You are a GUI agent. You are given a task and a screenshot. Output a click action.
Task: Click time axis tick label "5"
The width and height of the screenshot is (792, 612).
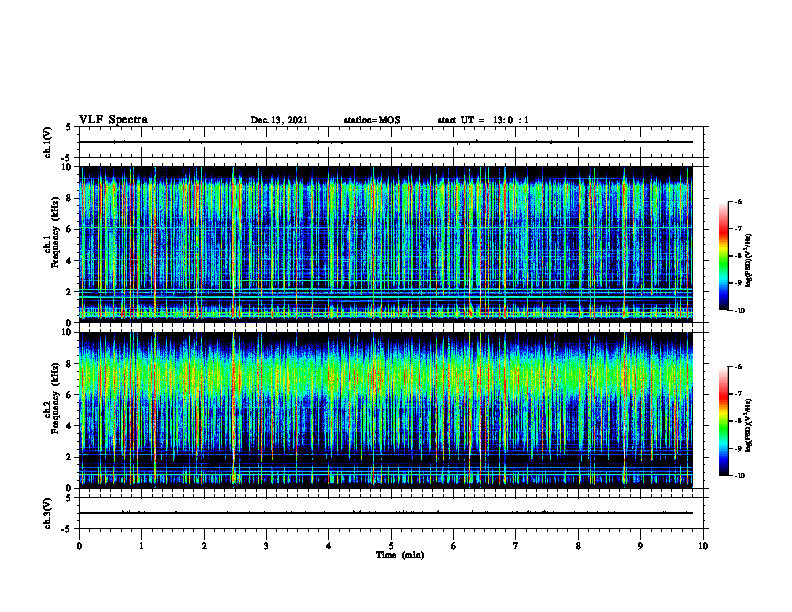click(x=391, y=546)
